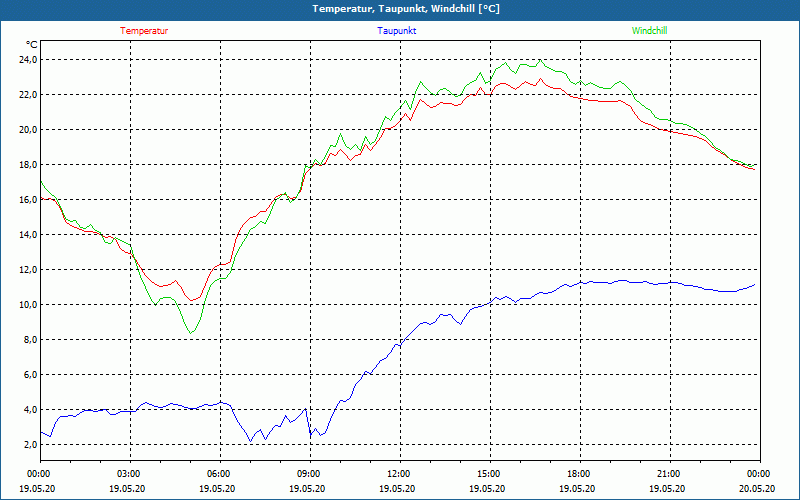Viewport: 800px width, 500px height.
Task: Select the 12,0 y-axis value
Action: pos(28,269)
